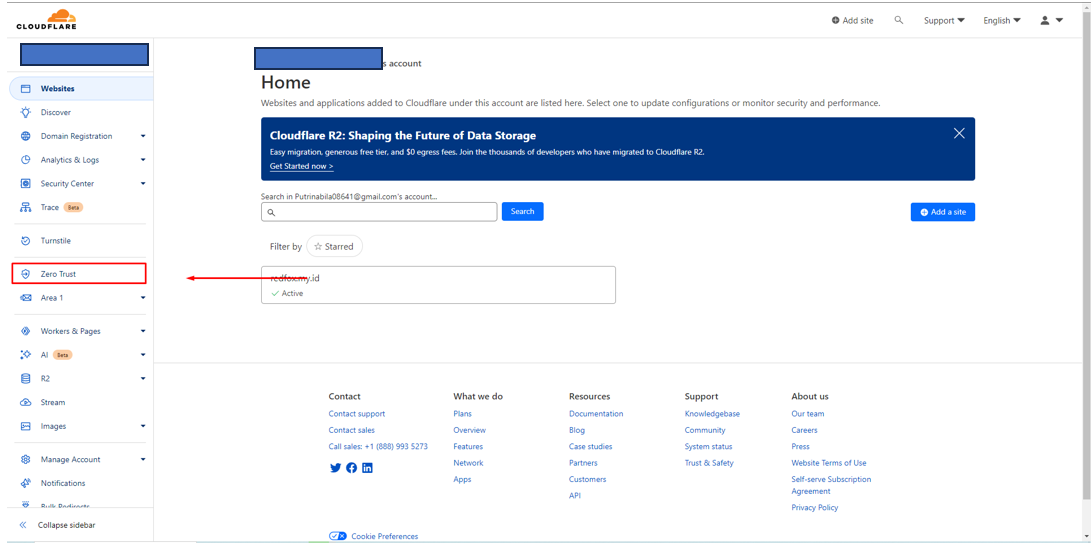Open the Discover menu item

point(79,112)
